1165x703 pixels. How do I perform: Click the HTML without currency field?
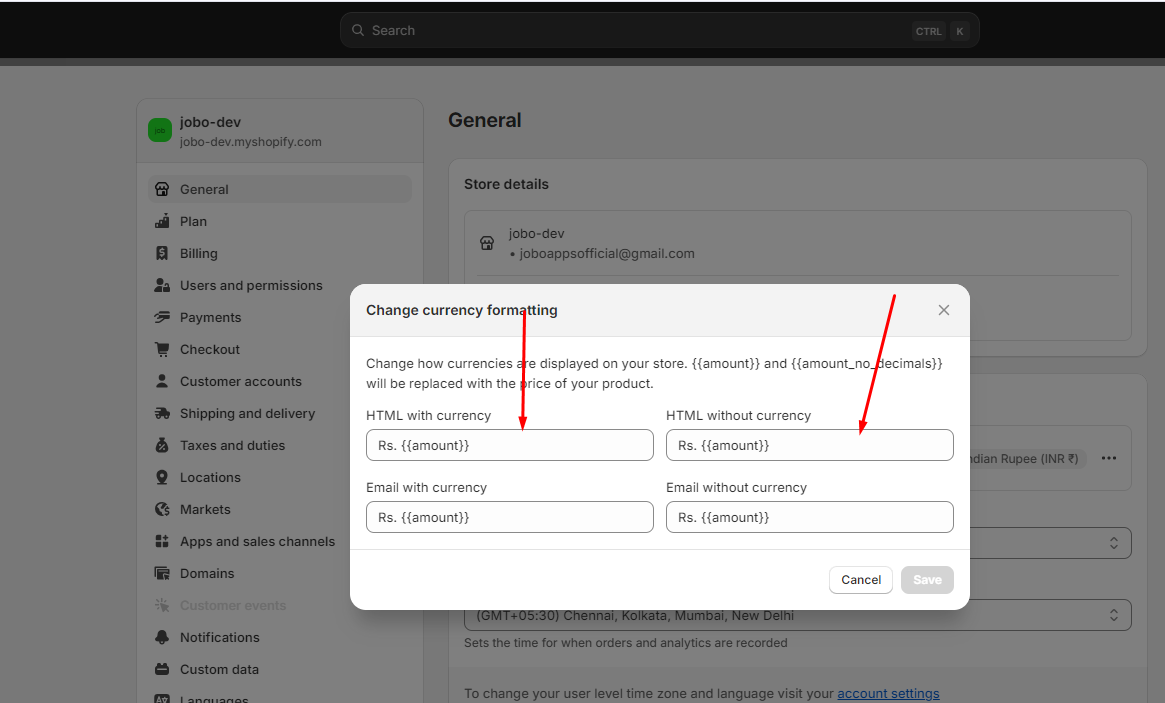click(810, 445)
